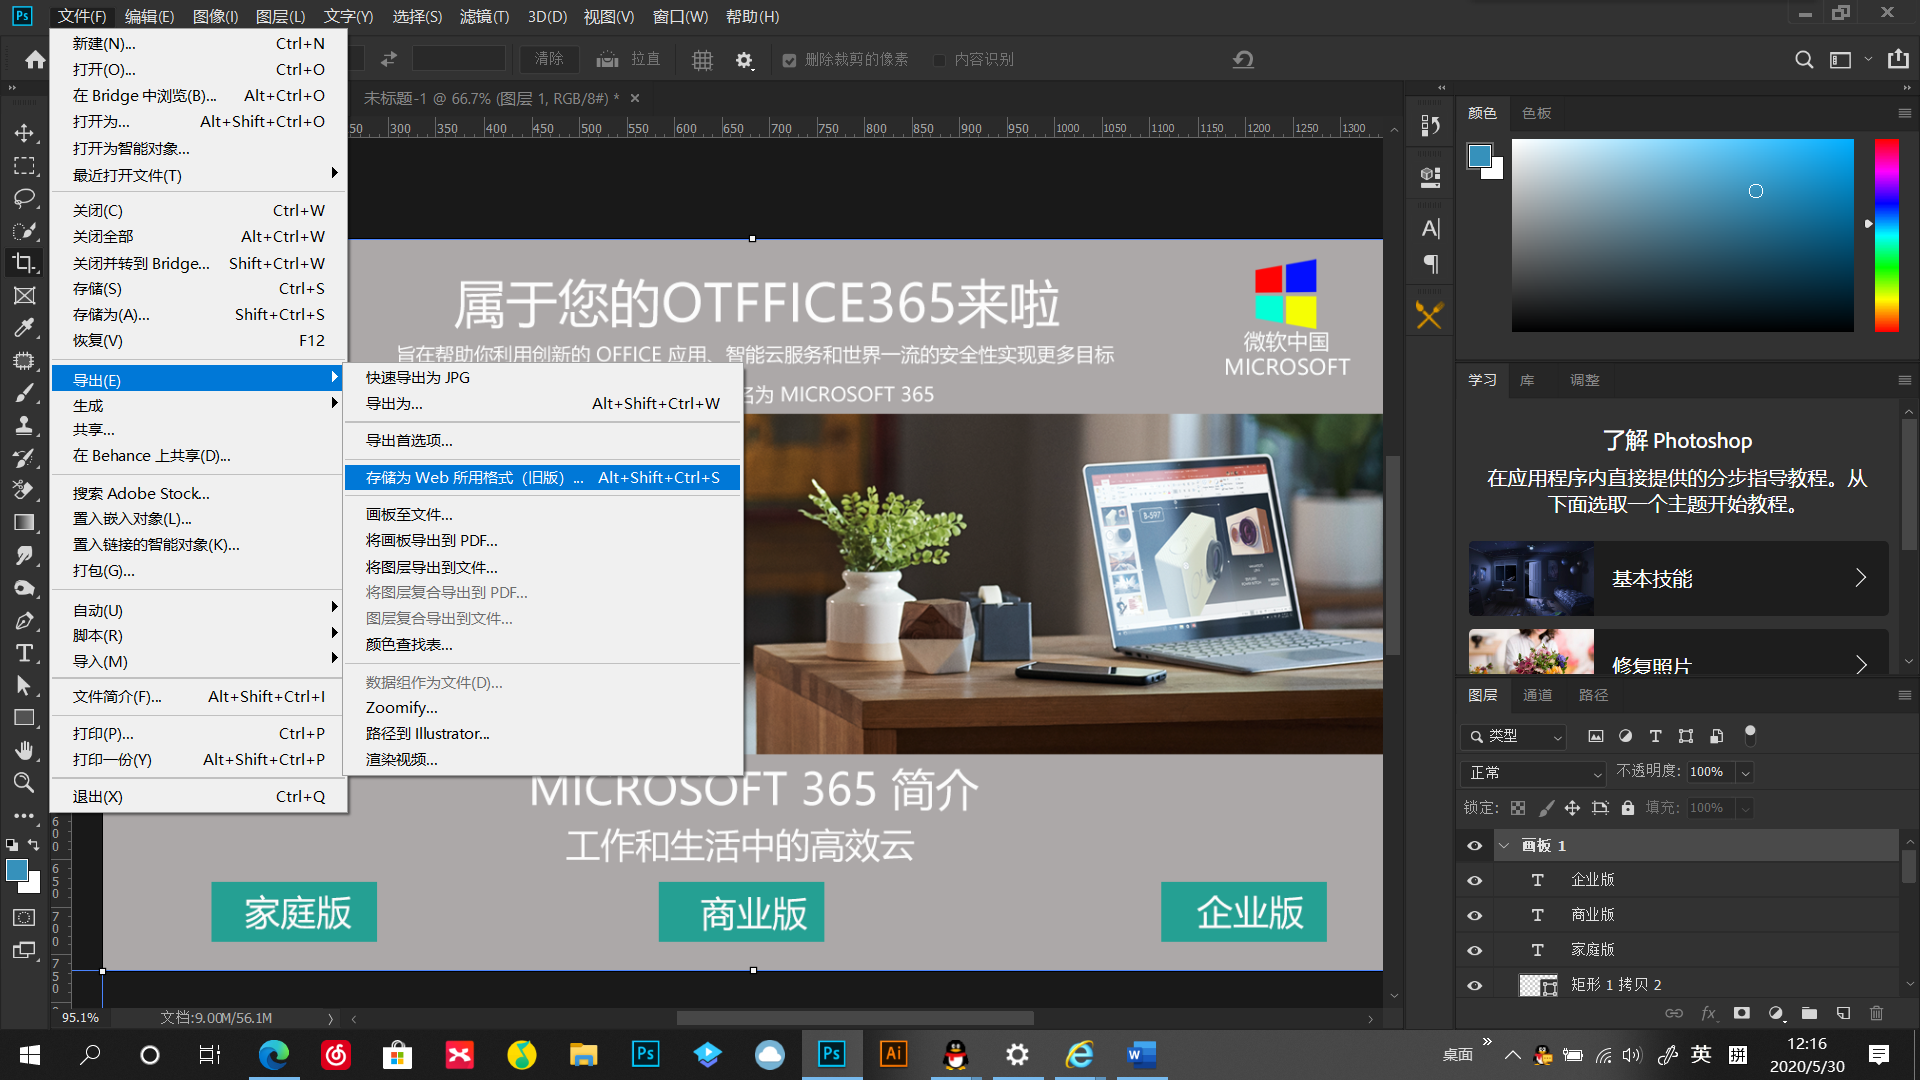Hide the 矩形 1 拷贝 2 layer
Screen dimensions: 1920x1080
[1475, 985]
